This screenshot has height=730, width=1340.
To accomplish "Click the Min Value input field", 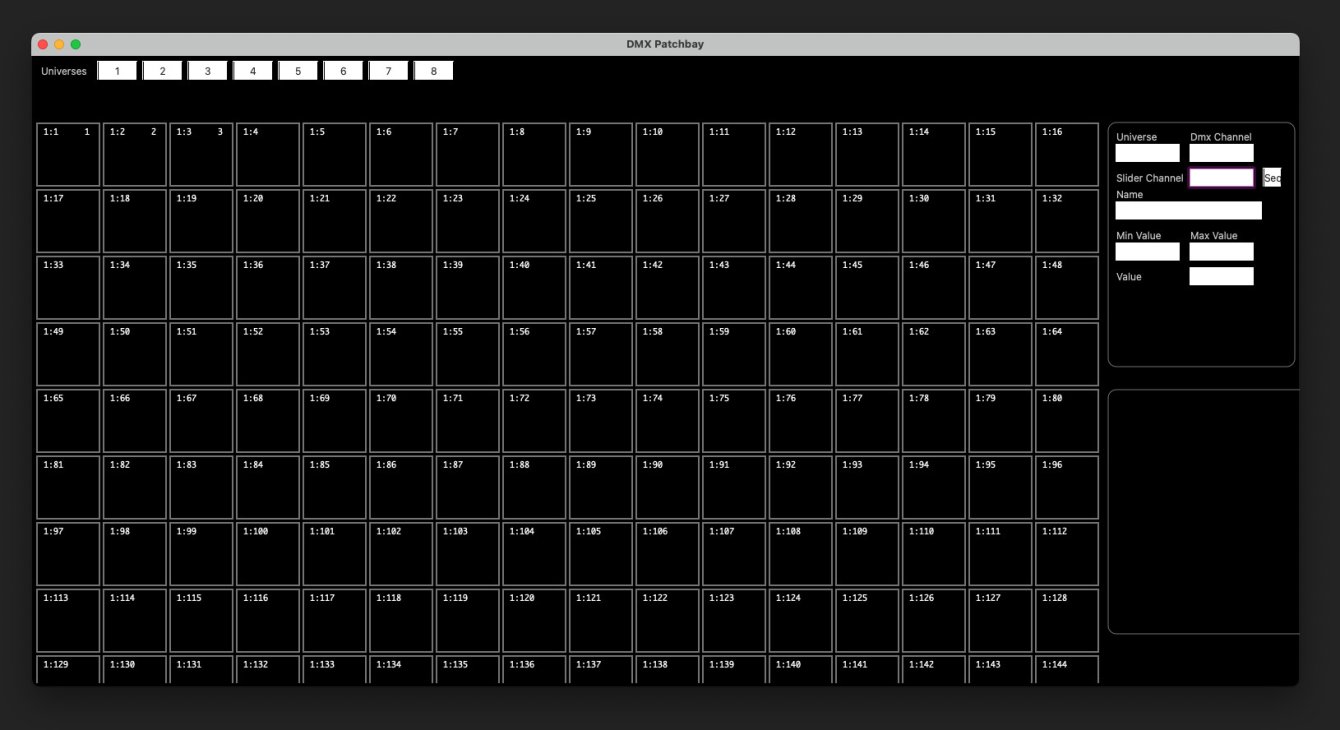I will point(1148,252).
